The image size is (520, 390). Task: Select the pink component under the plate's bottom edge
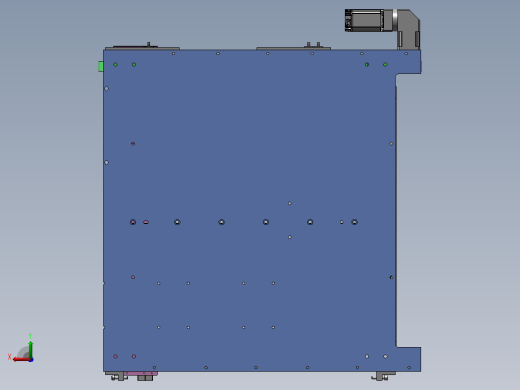[141, 374]
